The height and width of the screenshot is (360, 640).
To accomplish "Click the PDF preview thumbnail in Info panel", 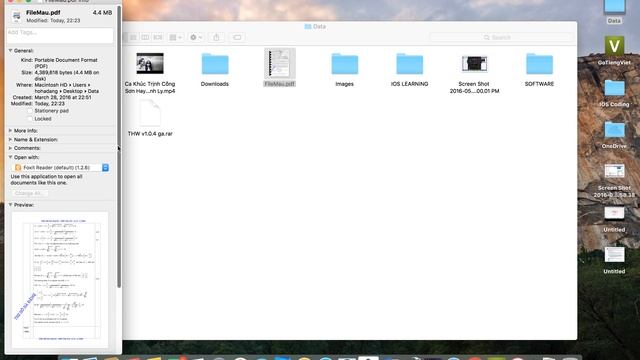I will point(60,280).
